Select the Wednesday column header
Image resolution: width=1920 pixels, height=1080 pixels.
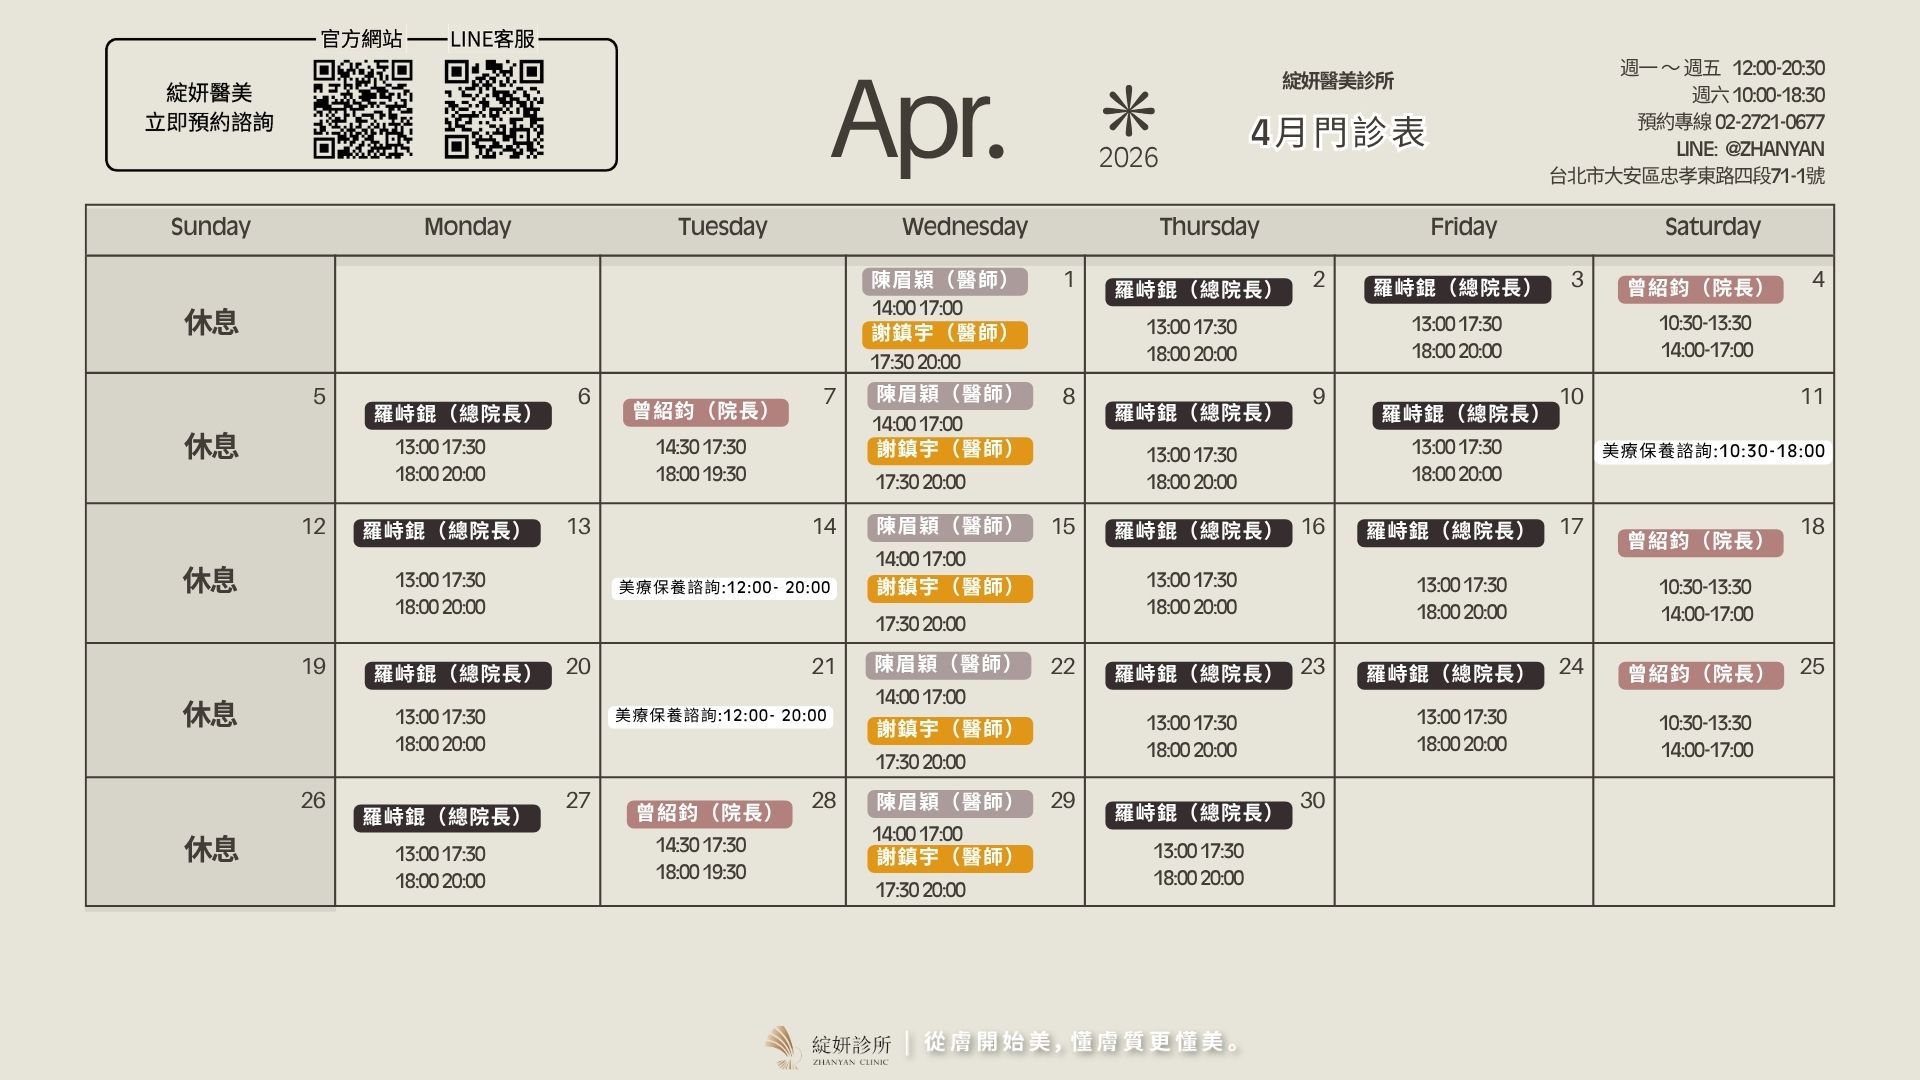(x=965, y=228)
